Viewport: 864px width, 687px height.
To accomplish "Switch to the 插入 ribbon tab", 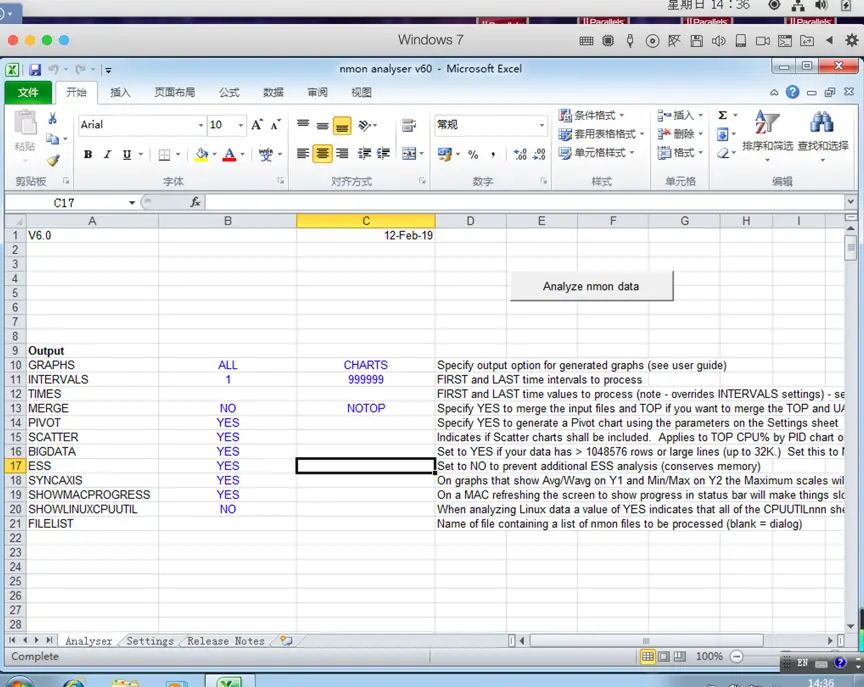I will pyautogui.click(x=120, y=93).
